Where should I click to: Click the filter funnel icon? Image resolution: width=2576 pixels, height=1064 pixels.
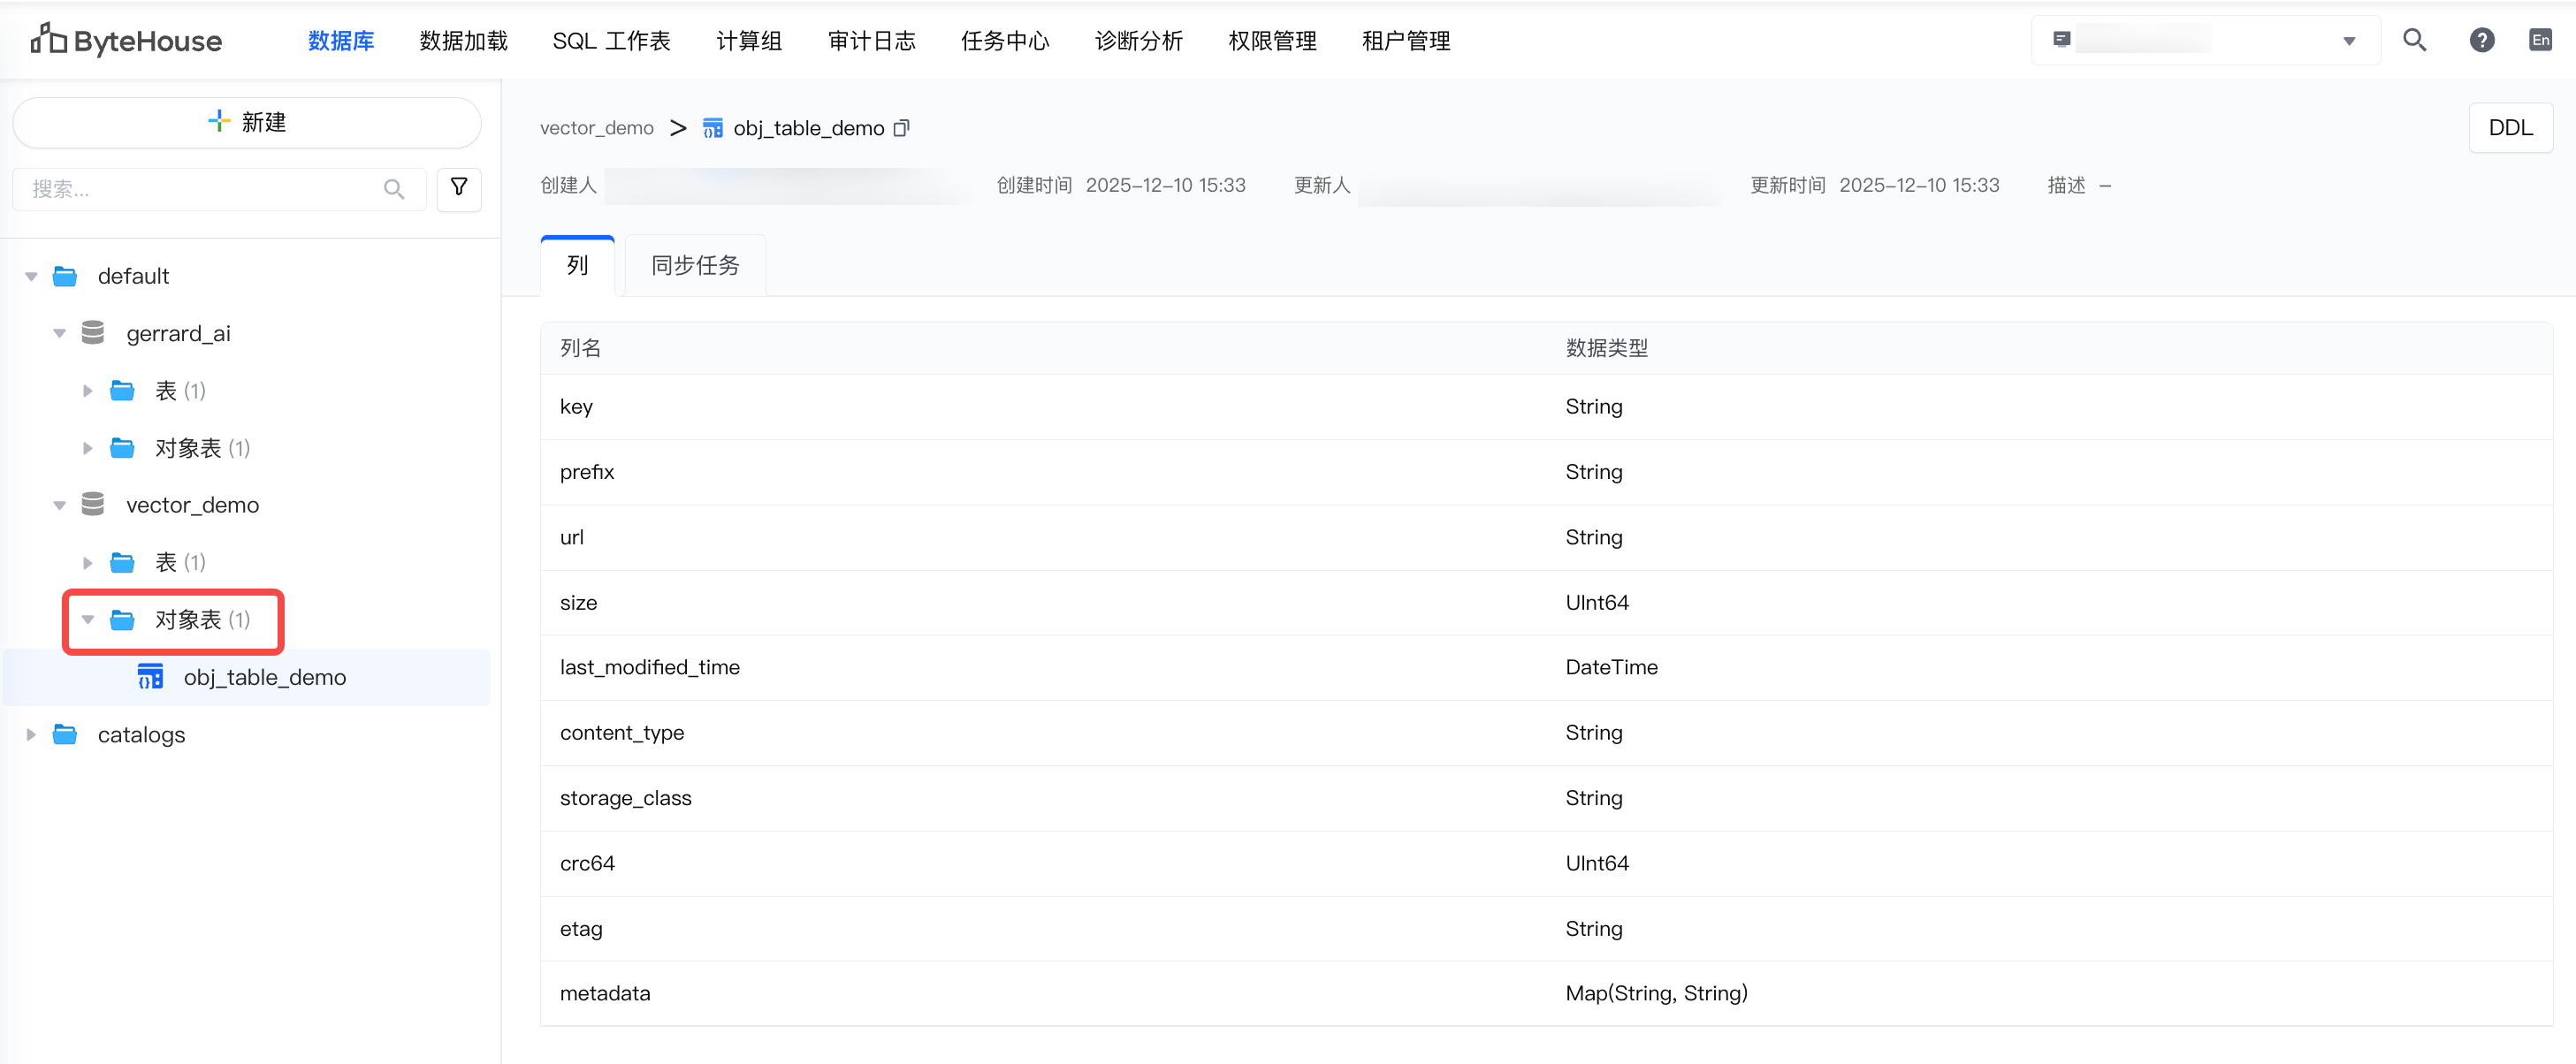pyautogui.click(x=459, y=187)
